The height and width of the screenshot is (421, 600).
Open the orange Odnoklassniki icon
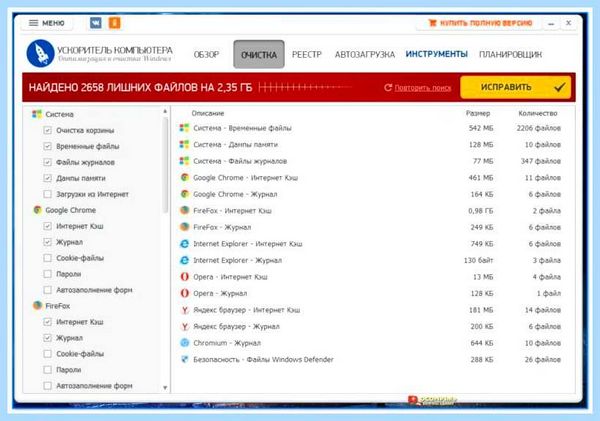(114, 23)
